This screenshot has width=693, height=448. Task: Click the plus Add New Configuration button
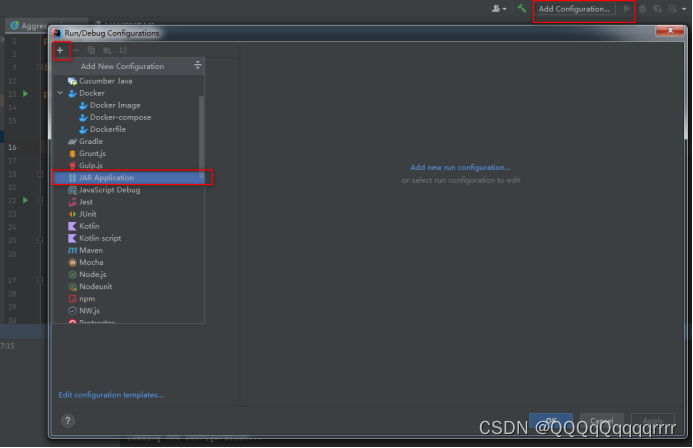tap(60, 50)
